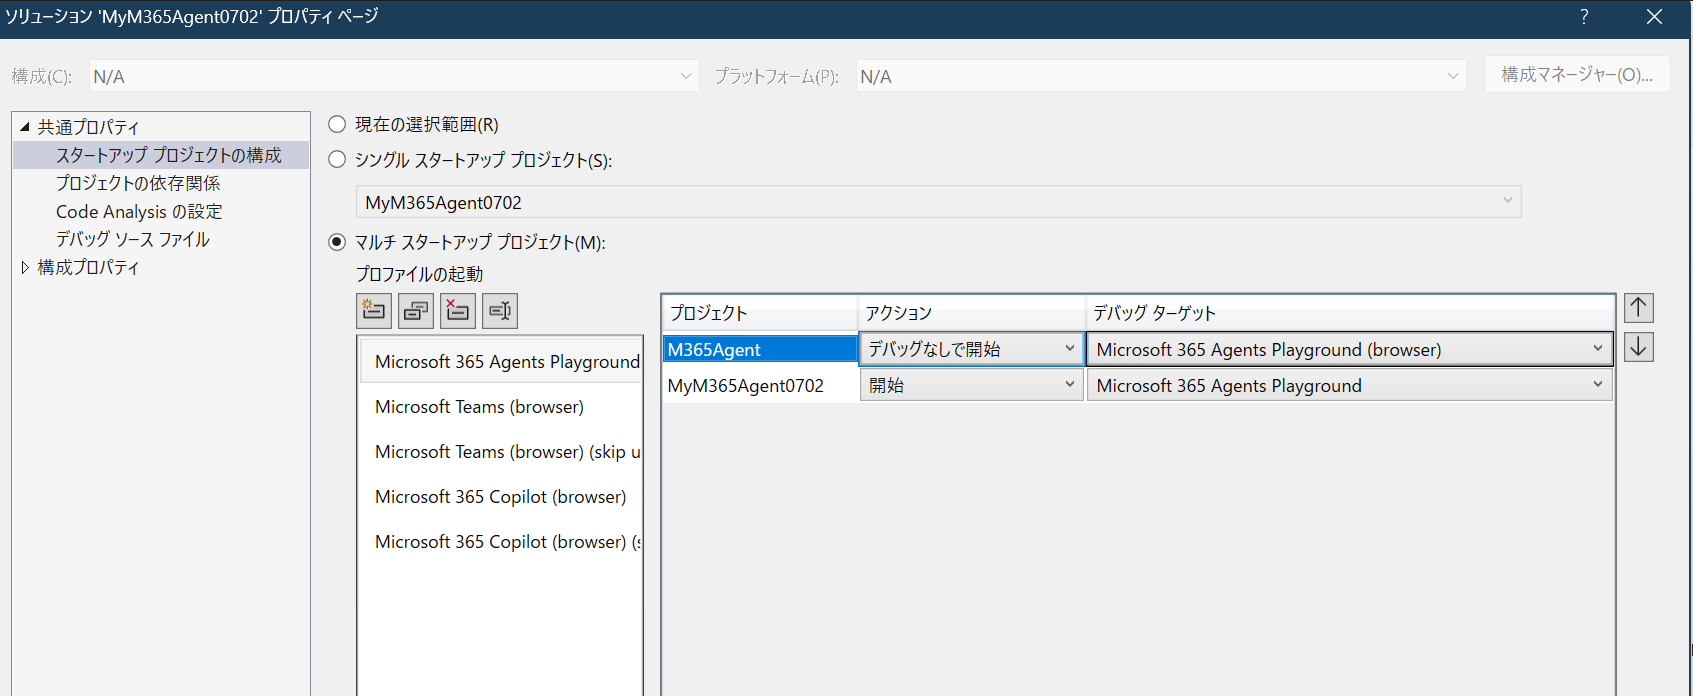Image resolution: width=1693 pixels, height=696 pixels.
Task: Duplicate the selected launch profile
Action: click(416, 311)
